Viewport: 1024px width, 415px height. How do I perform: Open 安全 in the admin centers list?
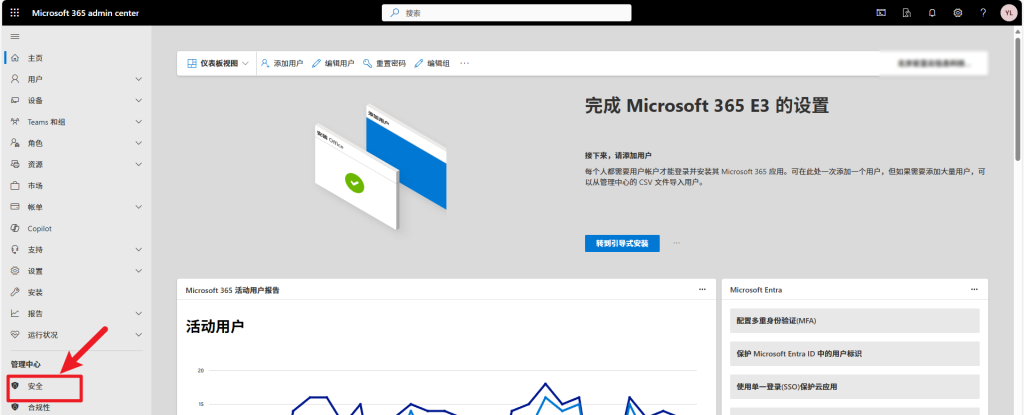click(x=36, y=385)
